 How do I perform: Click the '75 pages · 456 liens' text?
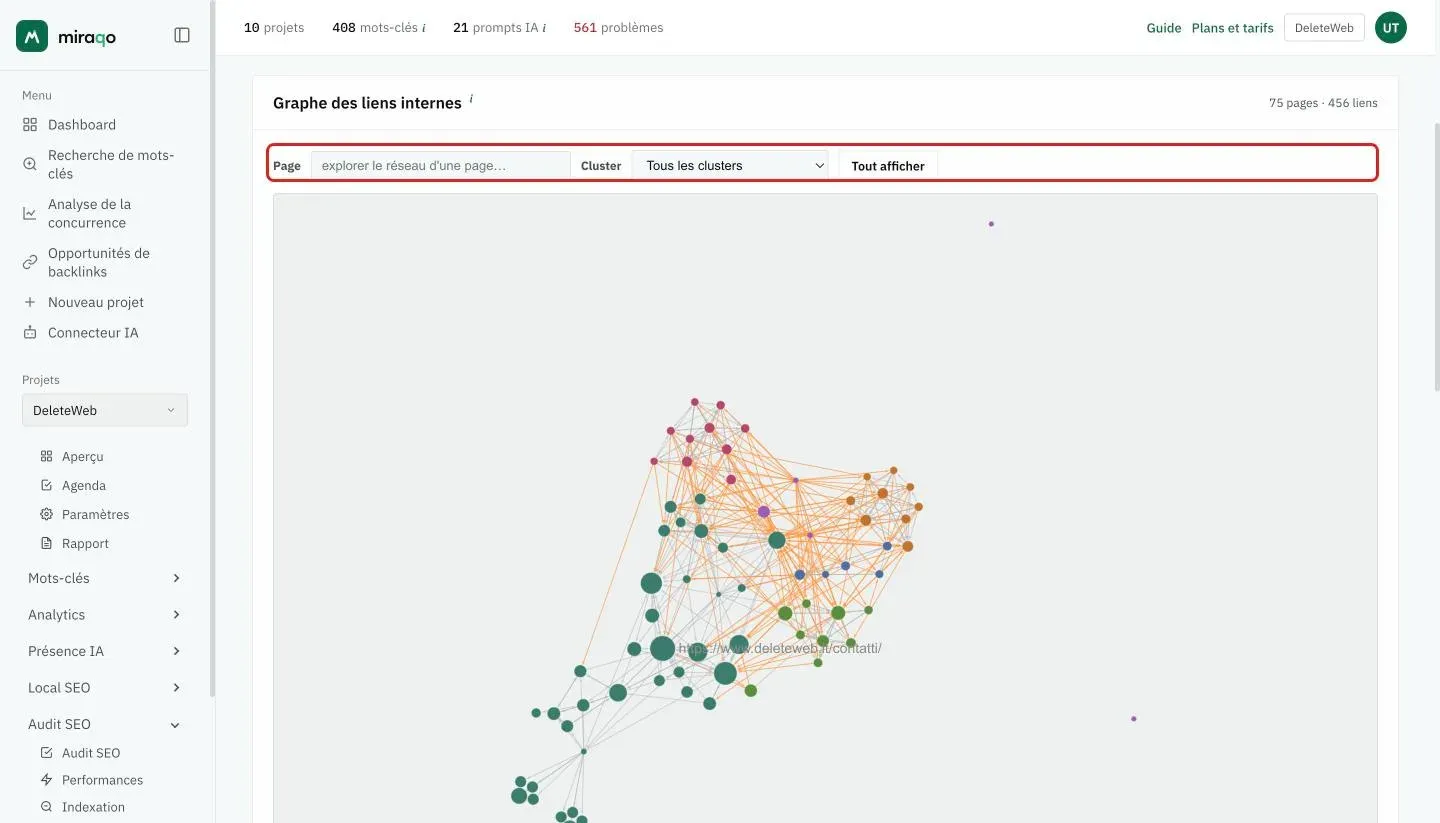click(1323, 103)
